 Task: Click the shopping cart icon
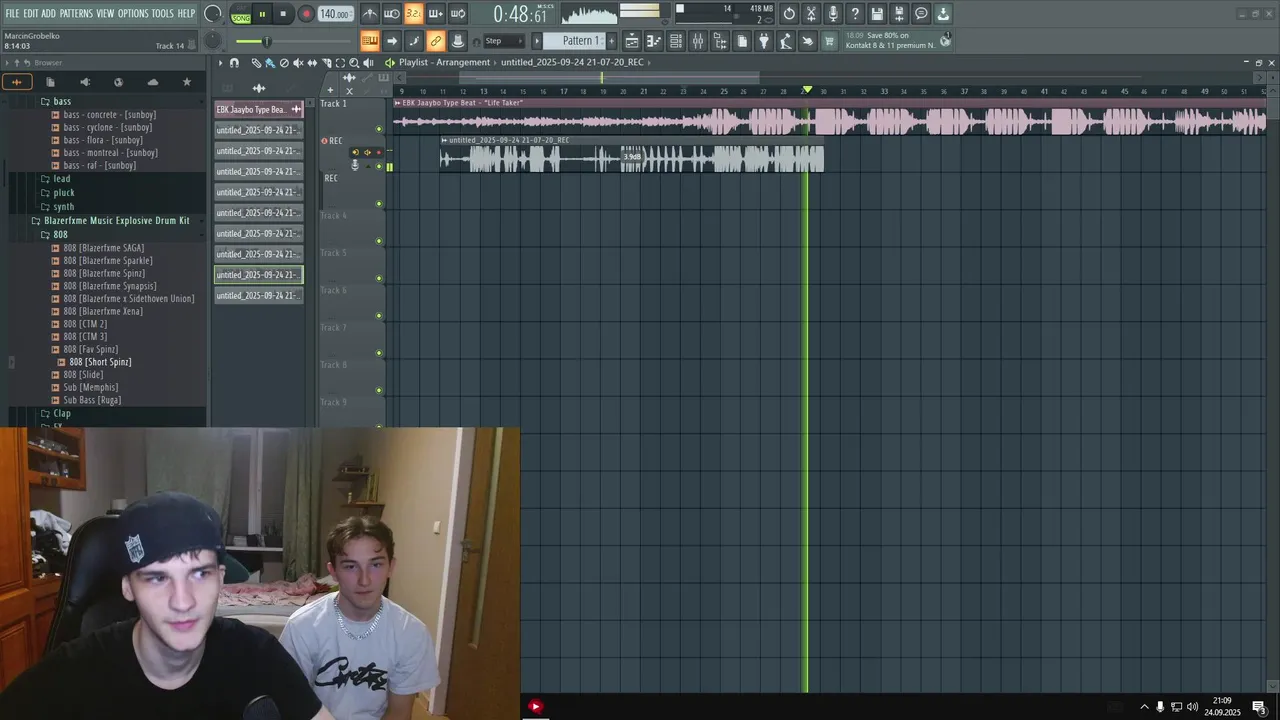(829, 41)
